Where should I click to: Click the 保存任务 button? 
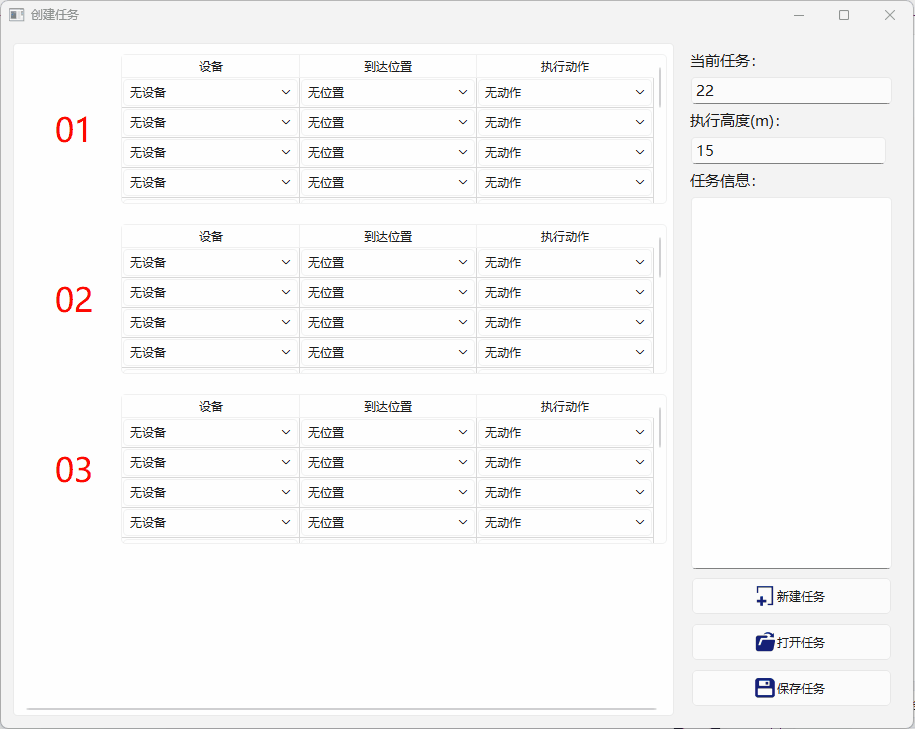[791, 688]
